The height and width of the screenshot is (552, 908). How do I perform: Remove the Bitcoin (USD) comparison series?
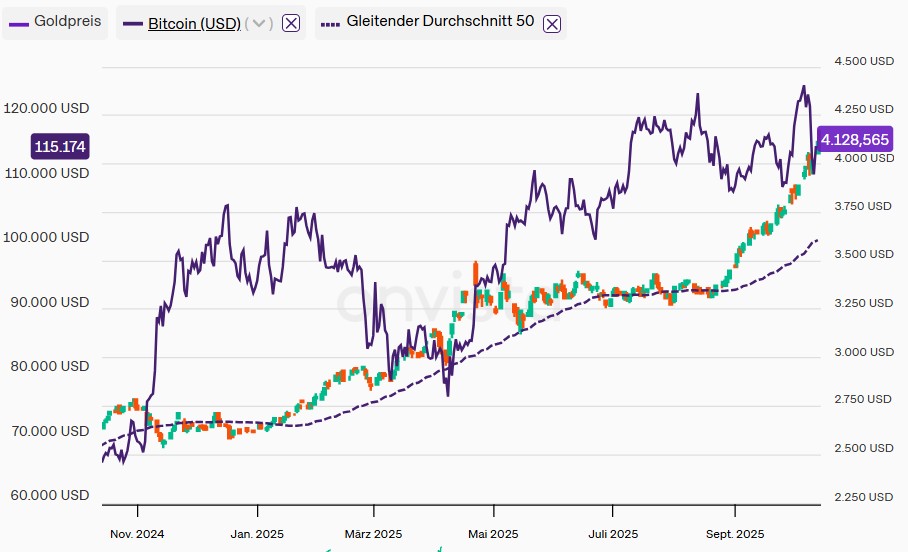click(x=291, y=23)
